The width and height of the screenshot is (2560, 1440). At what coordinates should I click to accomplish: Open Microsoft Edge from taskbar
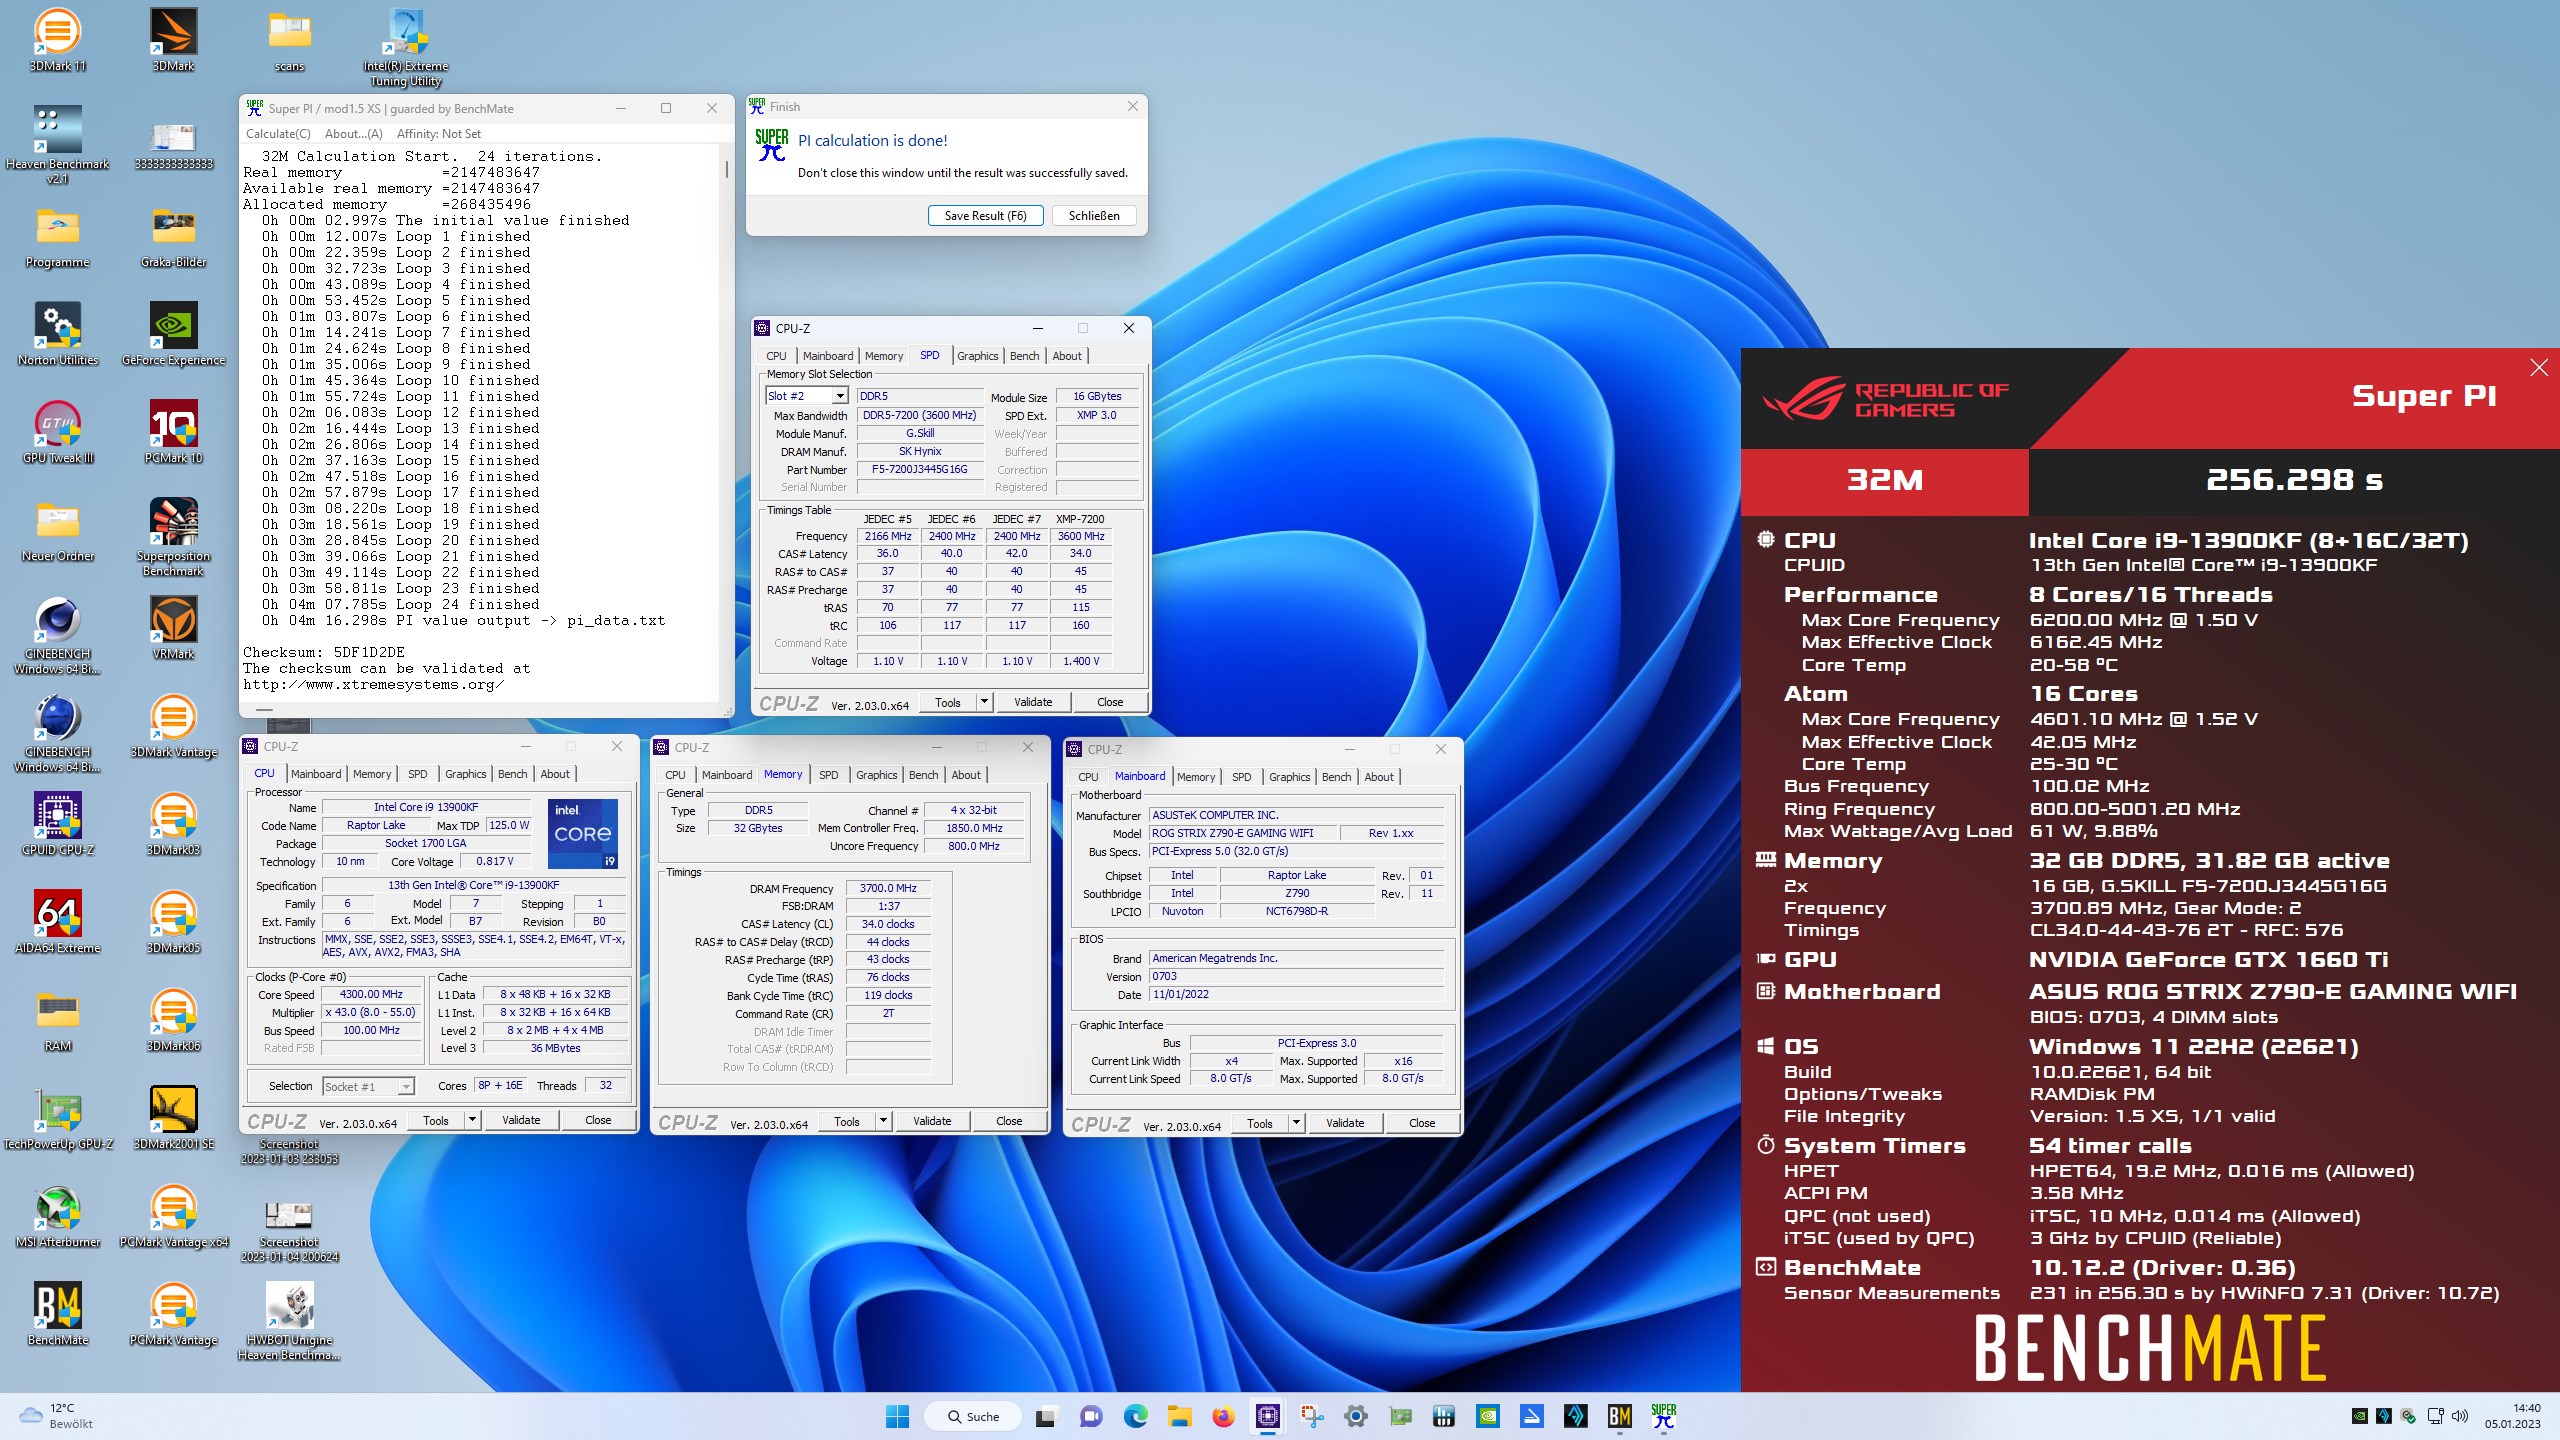point(1135,1416)
